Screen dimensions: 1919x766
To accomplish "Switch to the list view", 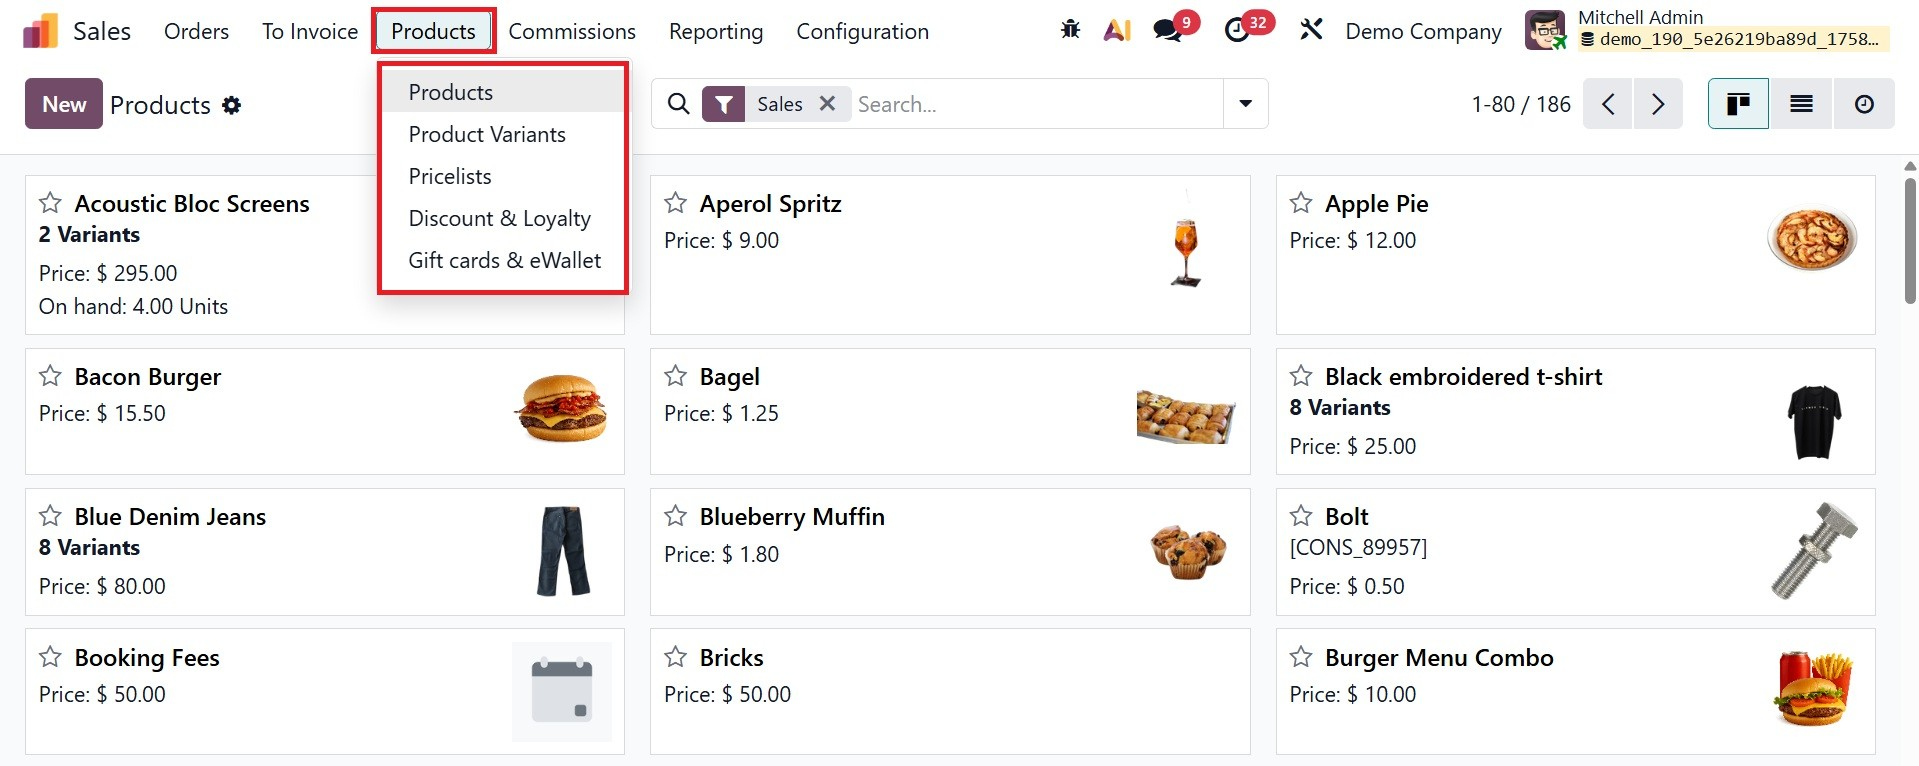I will point(1801,104).
